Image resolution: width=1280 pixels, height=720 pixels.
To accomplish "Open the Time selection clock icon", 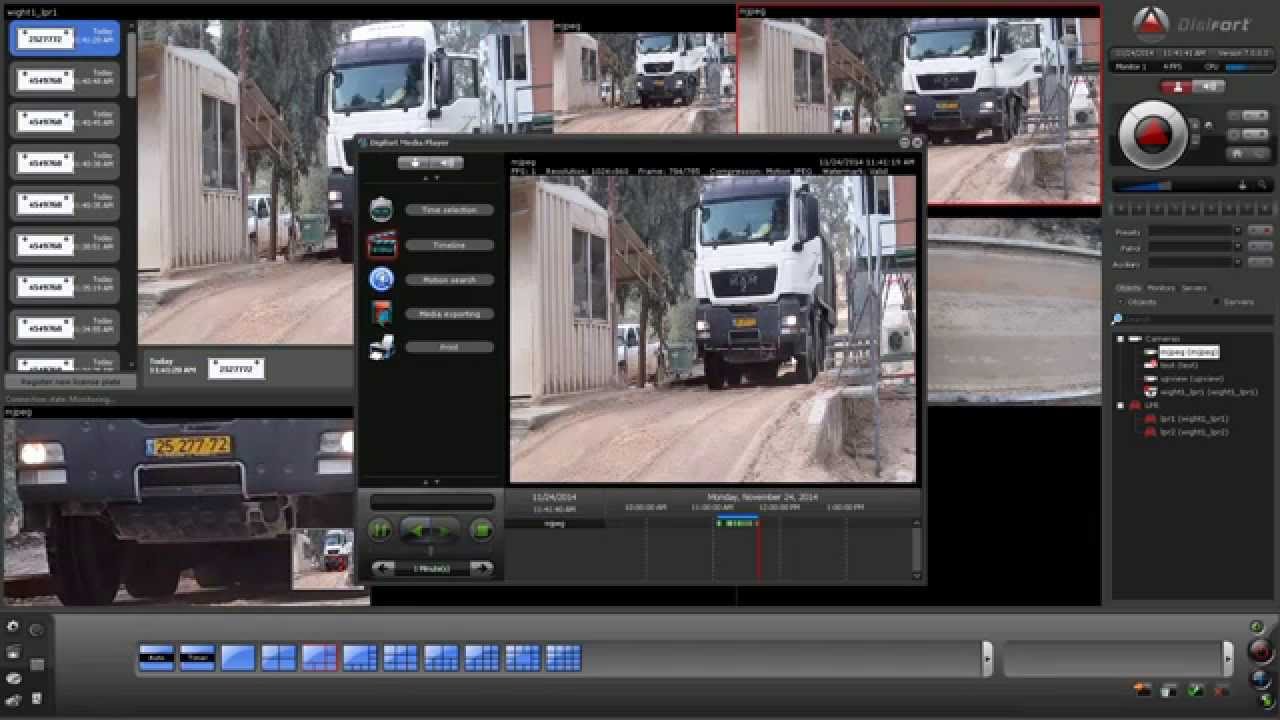I will click(x=381, y=209).
